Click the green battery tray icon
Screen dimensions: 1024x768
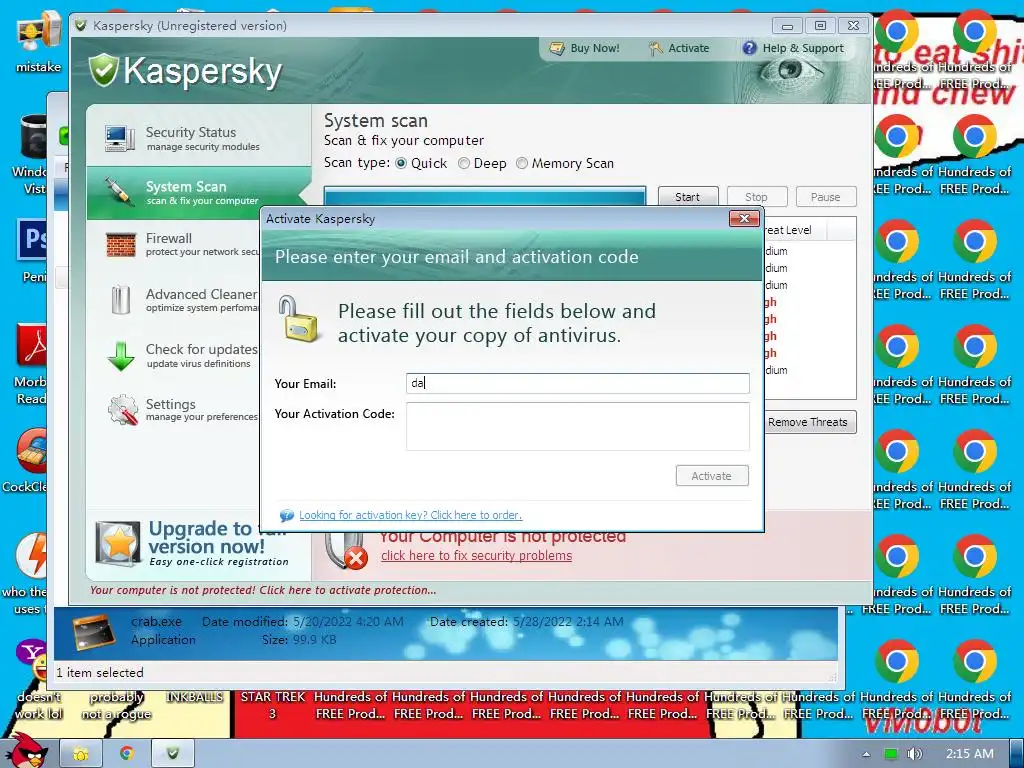click(x=891, y=754)
